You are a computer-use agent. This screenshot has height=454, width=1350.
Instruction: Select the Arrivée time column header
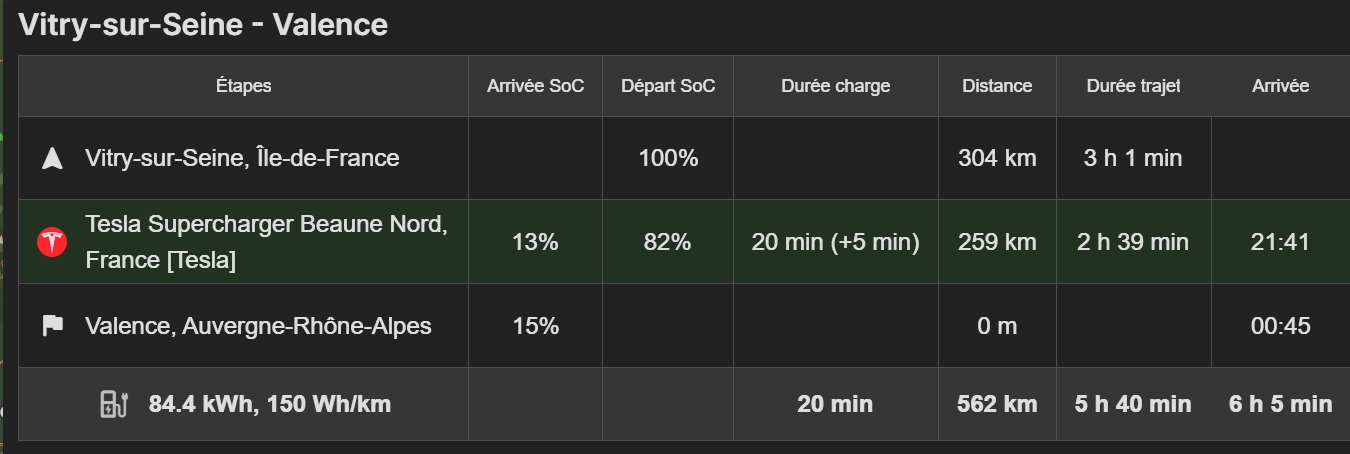click(1280, 86)
